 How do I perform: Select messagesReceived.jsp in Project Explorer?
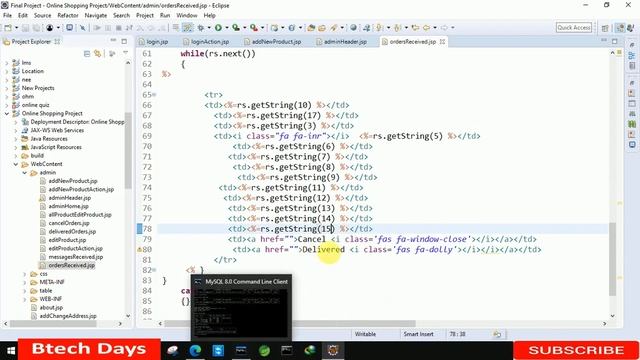pyautogui.click(x=76, y=257)
